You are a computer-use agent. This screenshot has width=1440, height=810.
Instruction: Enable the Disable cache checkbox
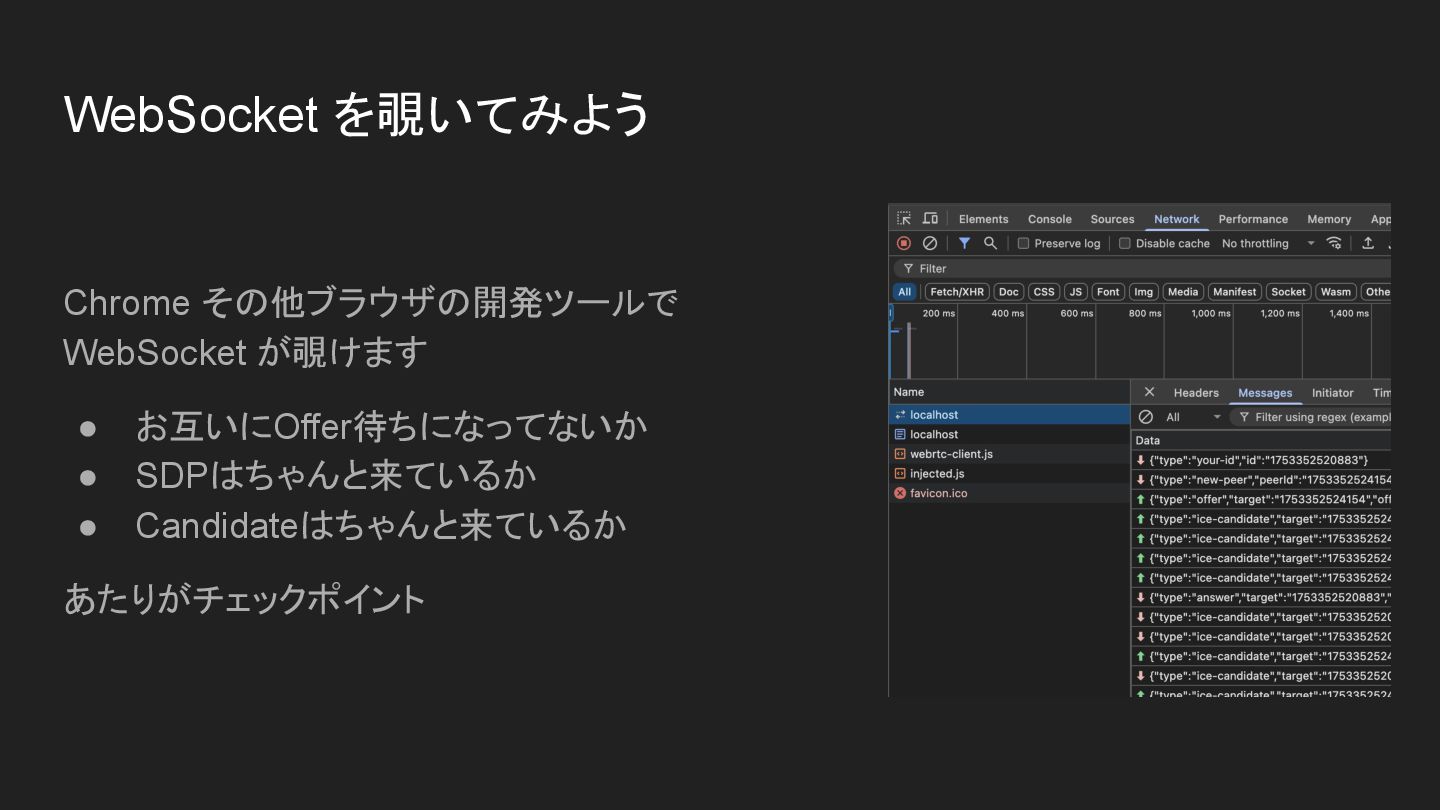tap(1124, 243)
